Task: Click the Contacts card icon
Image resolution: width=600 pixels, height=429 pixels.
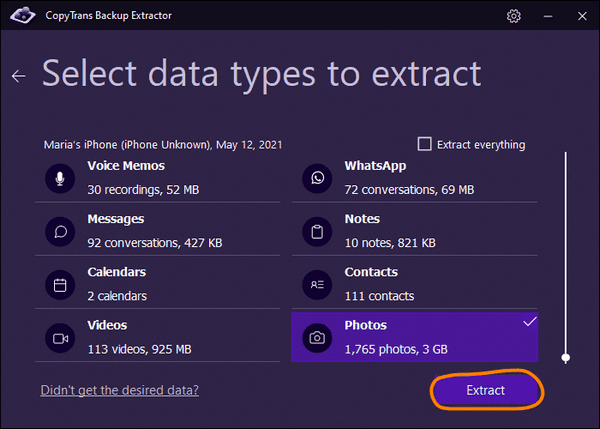Action: 317,285
